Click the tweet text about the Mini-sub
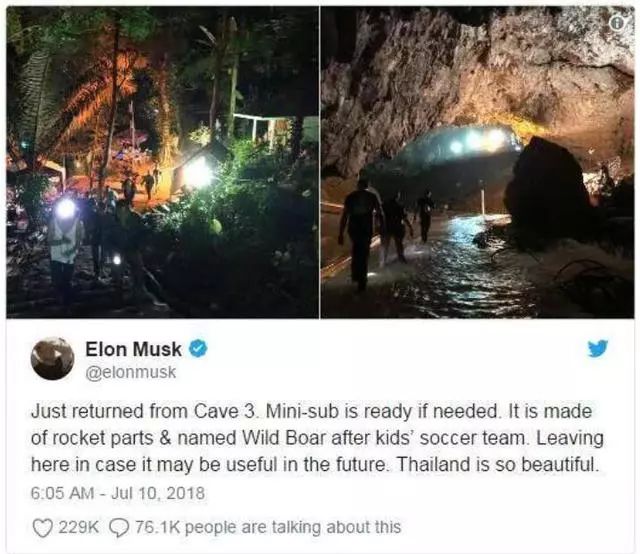This screenshot has height=554, width=640. click(317, 438)
